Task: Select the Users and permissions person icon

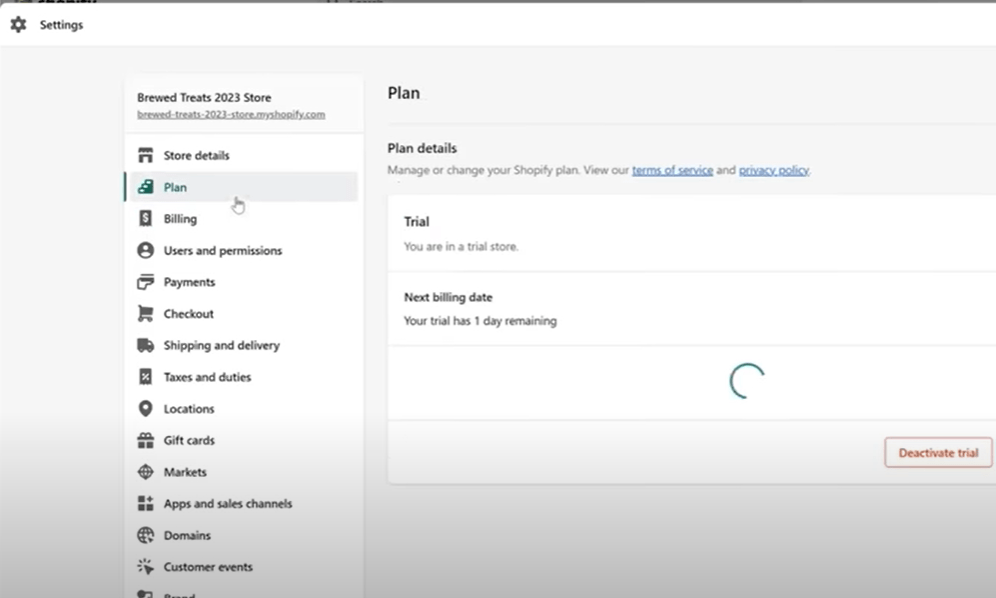Action: 145,250
